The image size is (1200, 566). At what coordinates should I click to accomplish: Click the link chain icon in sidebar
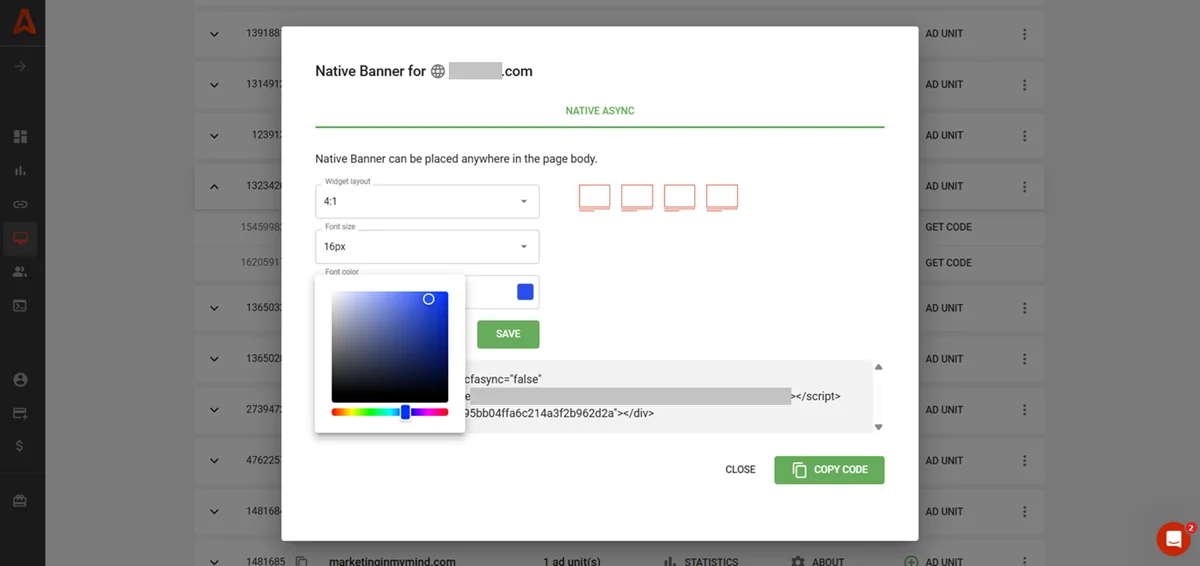[x=20, y=204]
